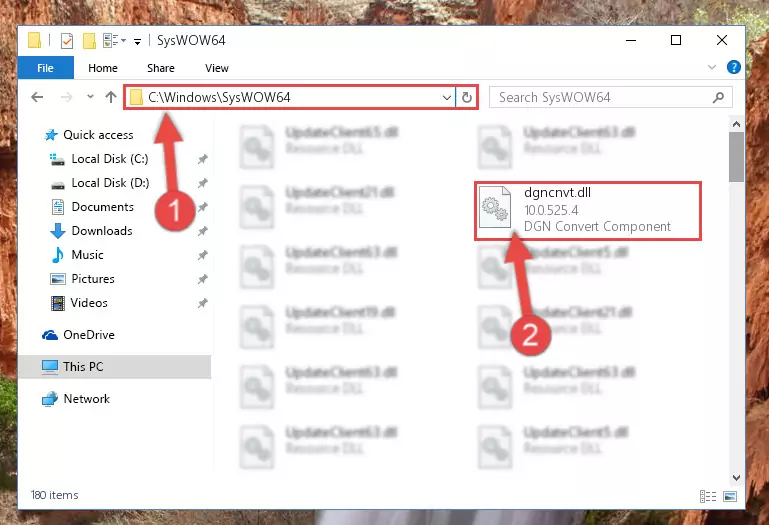769x525 pixels.
Task: Go back with the Back arrow
Action: point(37,97)
